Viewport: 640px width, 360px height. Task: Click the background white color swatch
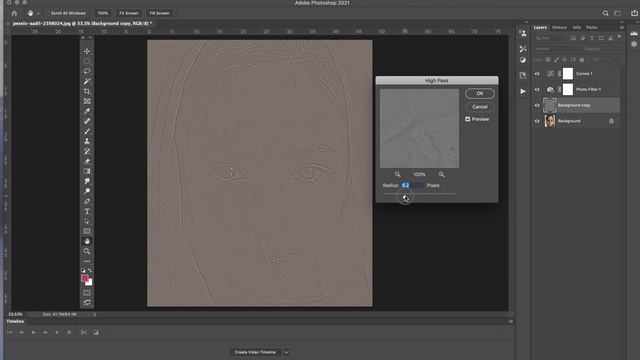pyautogui.click(x=90, y=282)
